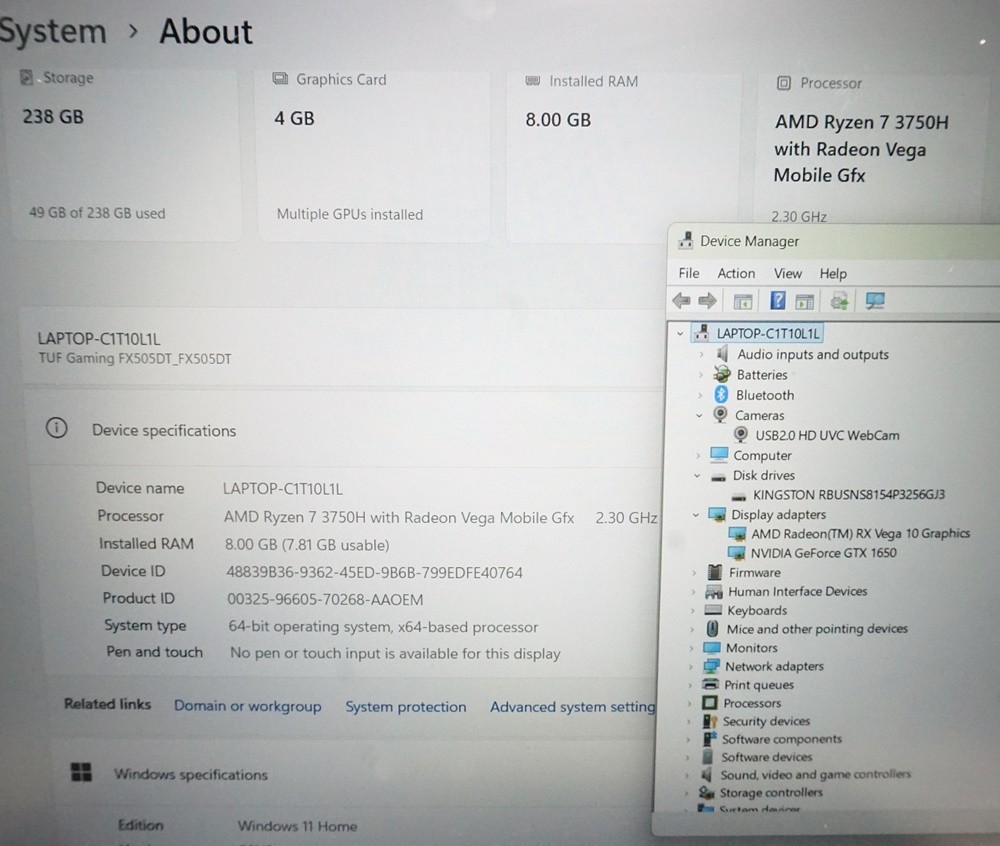1000x846 pixels.
Task: Click the Bluetooth category icon
Action: point(721,395)
